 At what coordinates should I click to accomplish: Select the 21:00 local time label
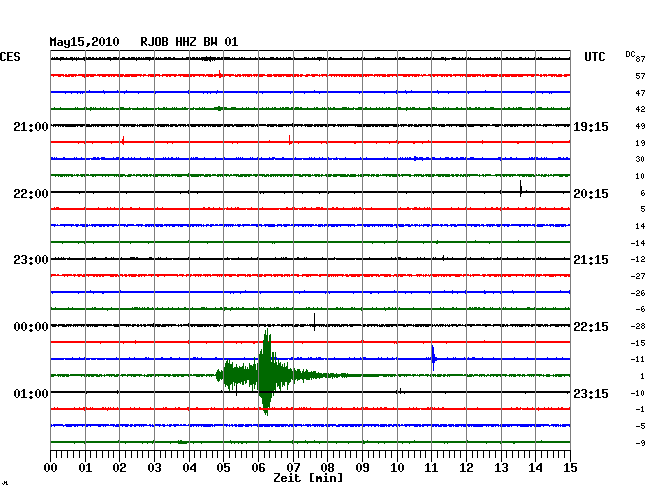click(x=31, y=126)
